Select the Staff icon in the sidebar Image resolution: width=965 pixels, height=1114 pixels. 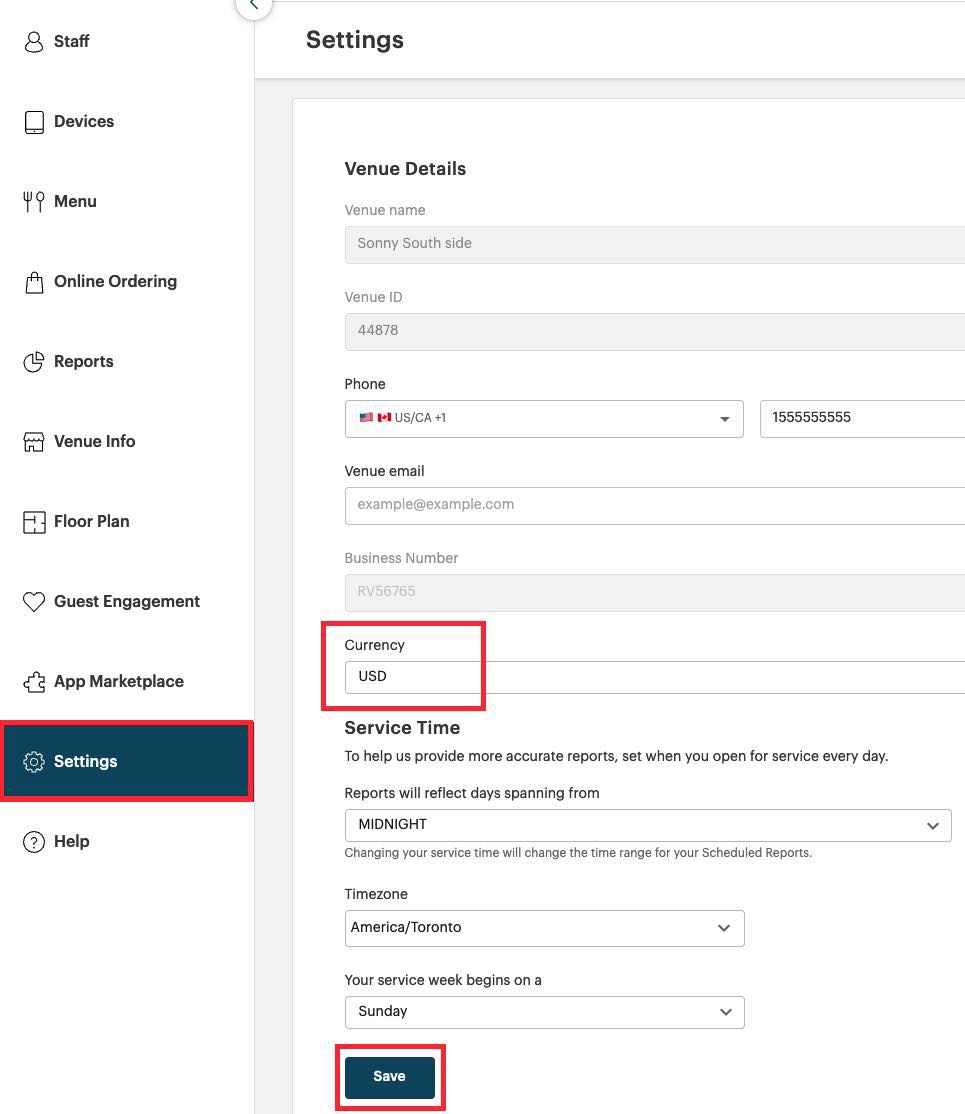pyautogui.click(x=35, y=41)
